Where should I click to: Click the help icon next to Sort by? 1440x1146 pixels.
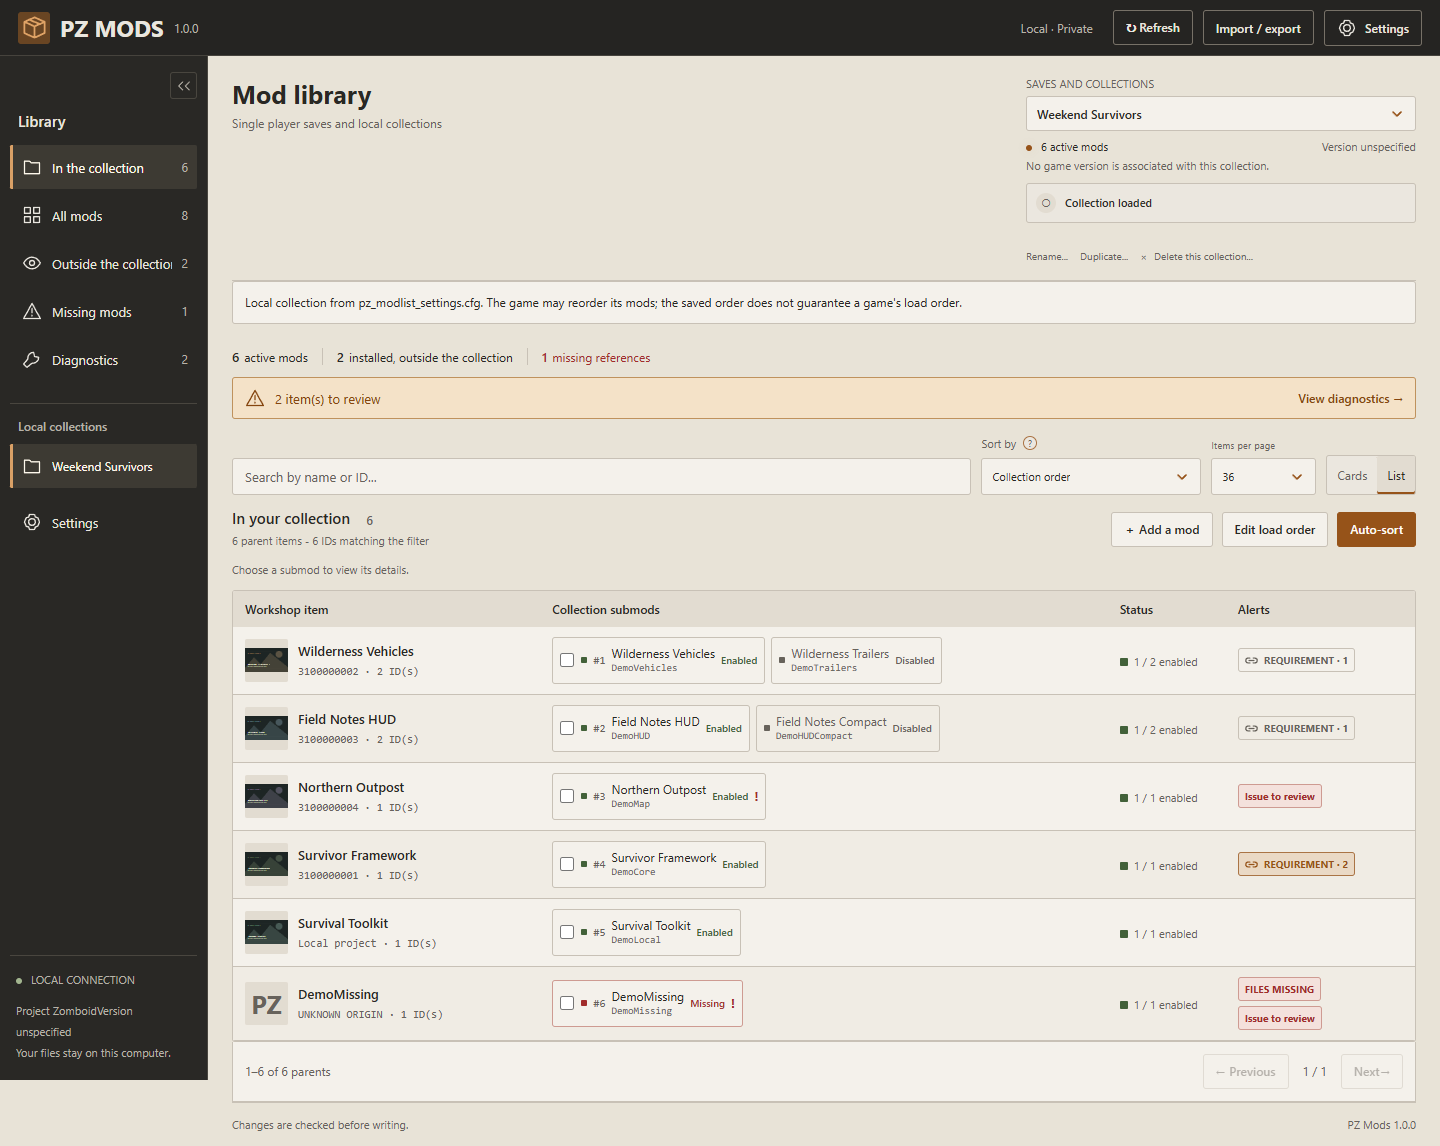pos(1030,443)
